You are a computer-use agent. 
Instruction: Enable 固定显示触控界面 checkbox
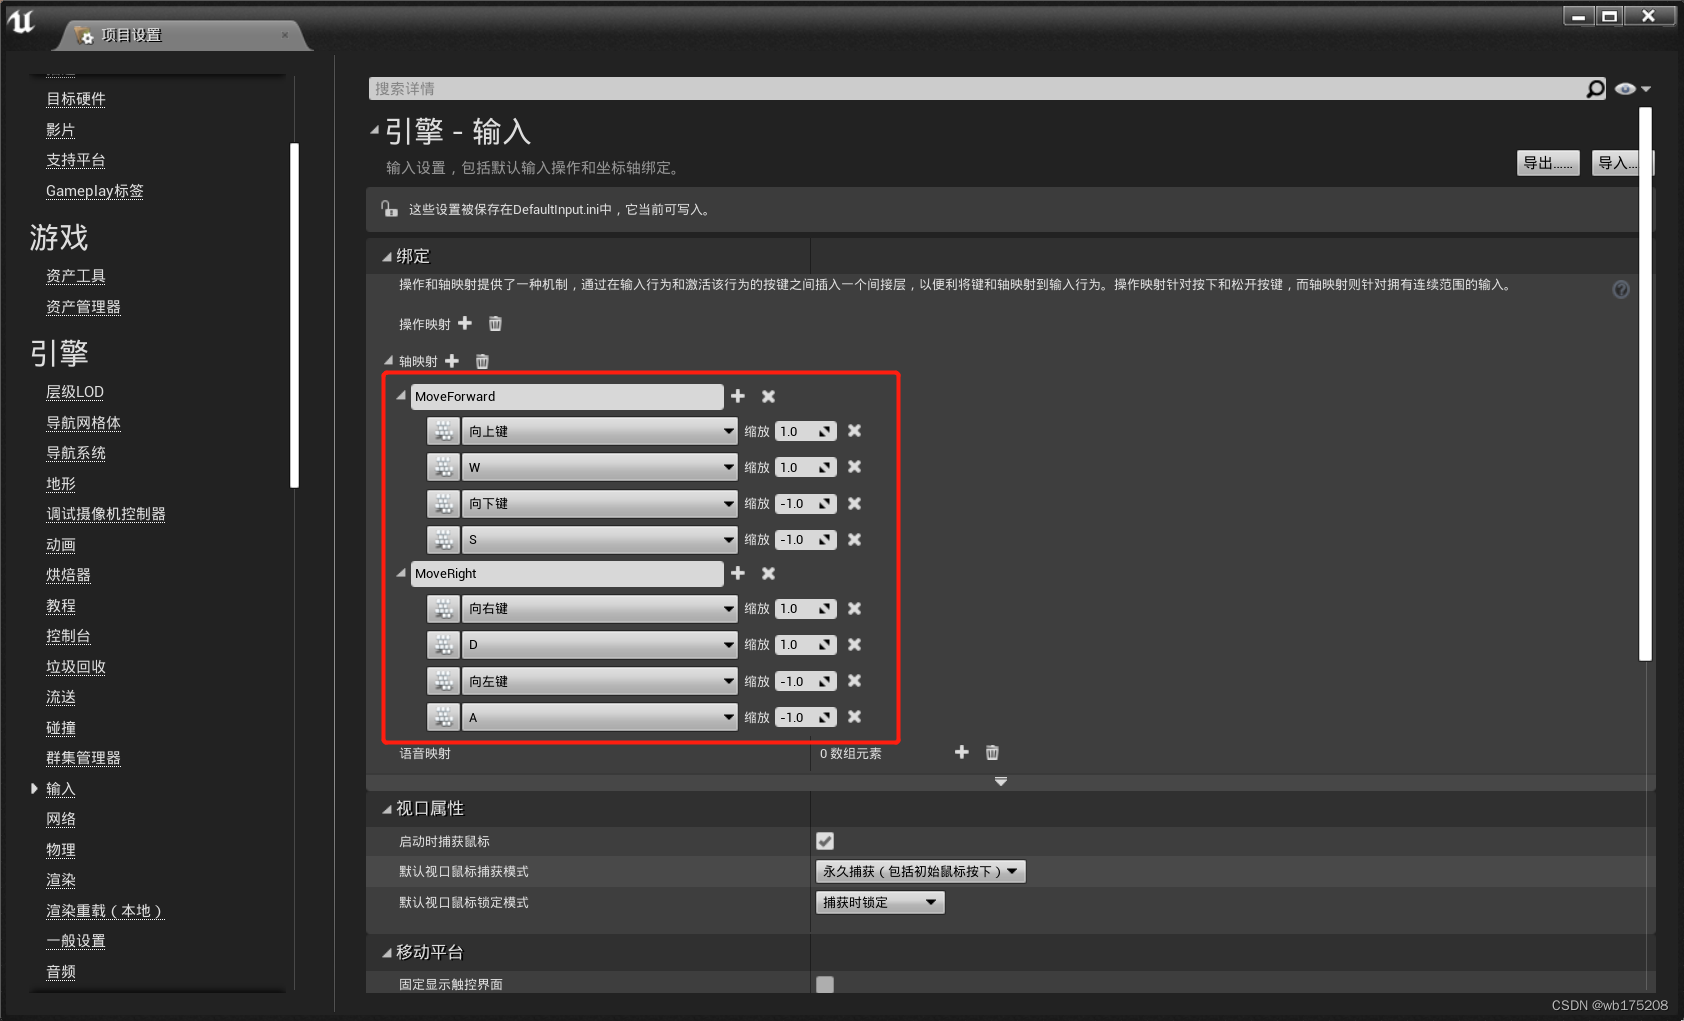[825, 984]
